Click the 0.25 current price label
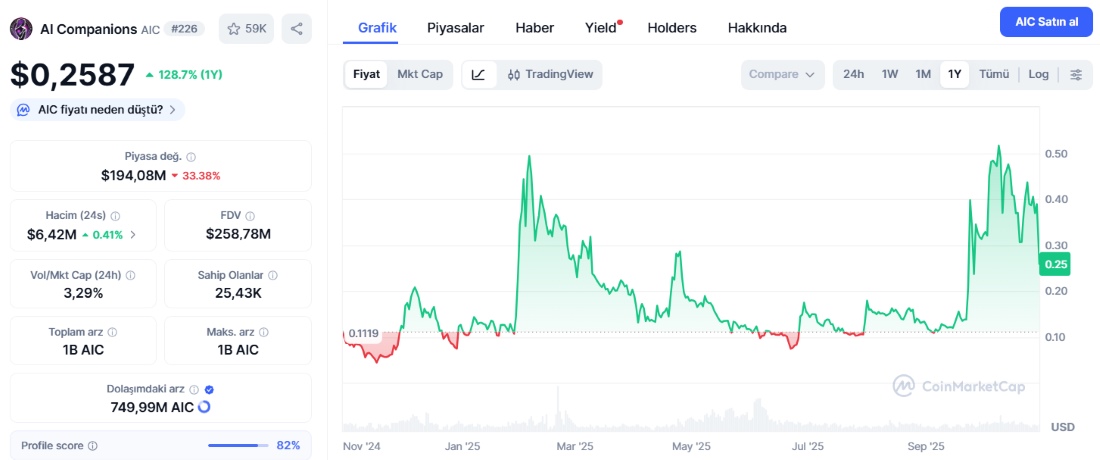Screen dimensions: 1100x460 point(1055,264)
